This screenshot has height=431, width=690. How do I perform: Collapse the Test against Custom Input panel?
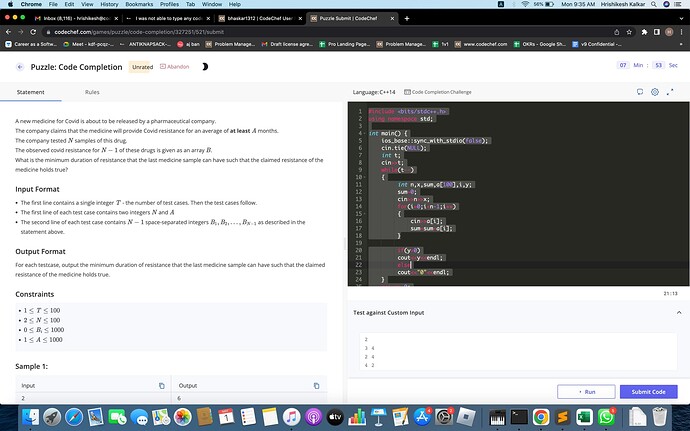pos(679,313)
